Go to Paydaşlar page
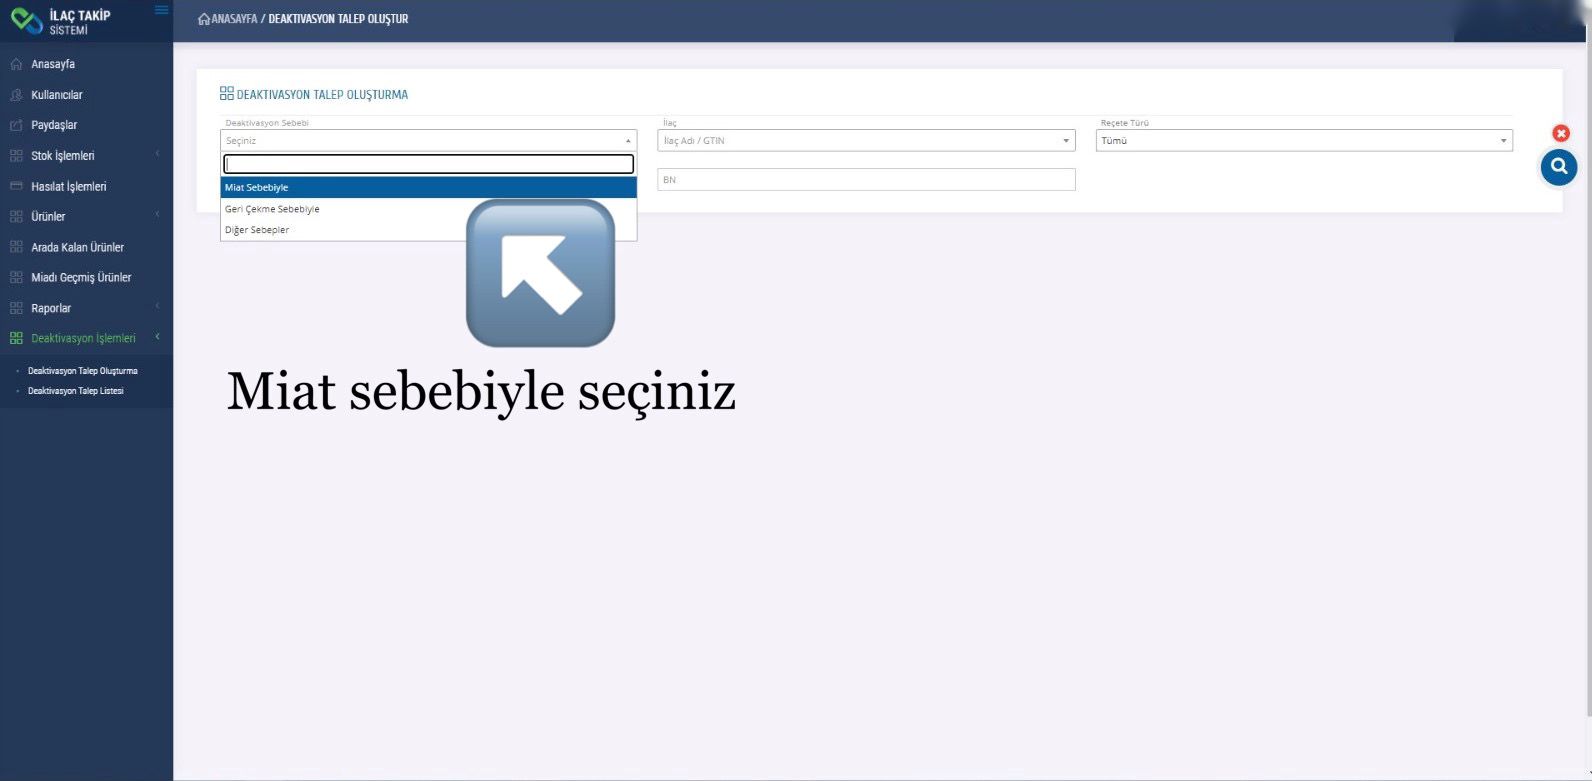The height and width of the screenshot is (781, 1592). coord(53,125)
